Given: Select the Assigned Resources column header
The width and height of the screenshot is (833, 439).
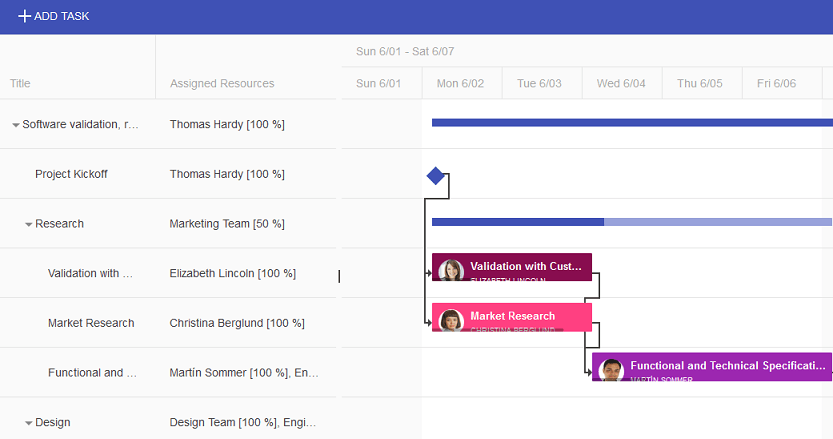Looking at the screenshot, I should click(246, 83).
